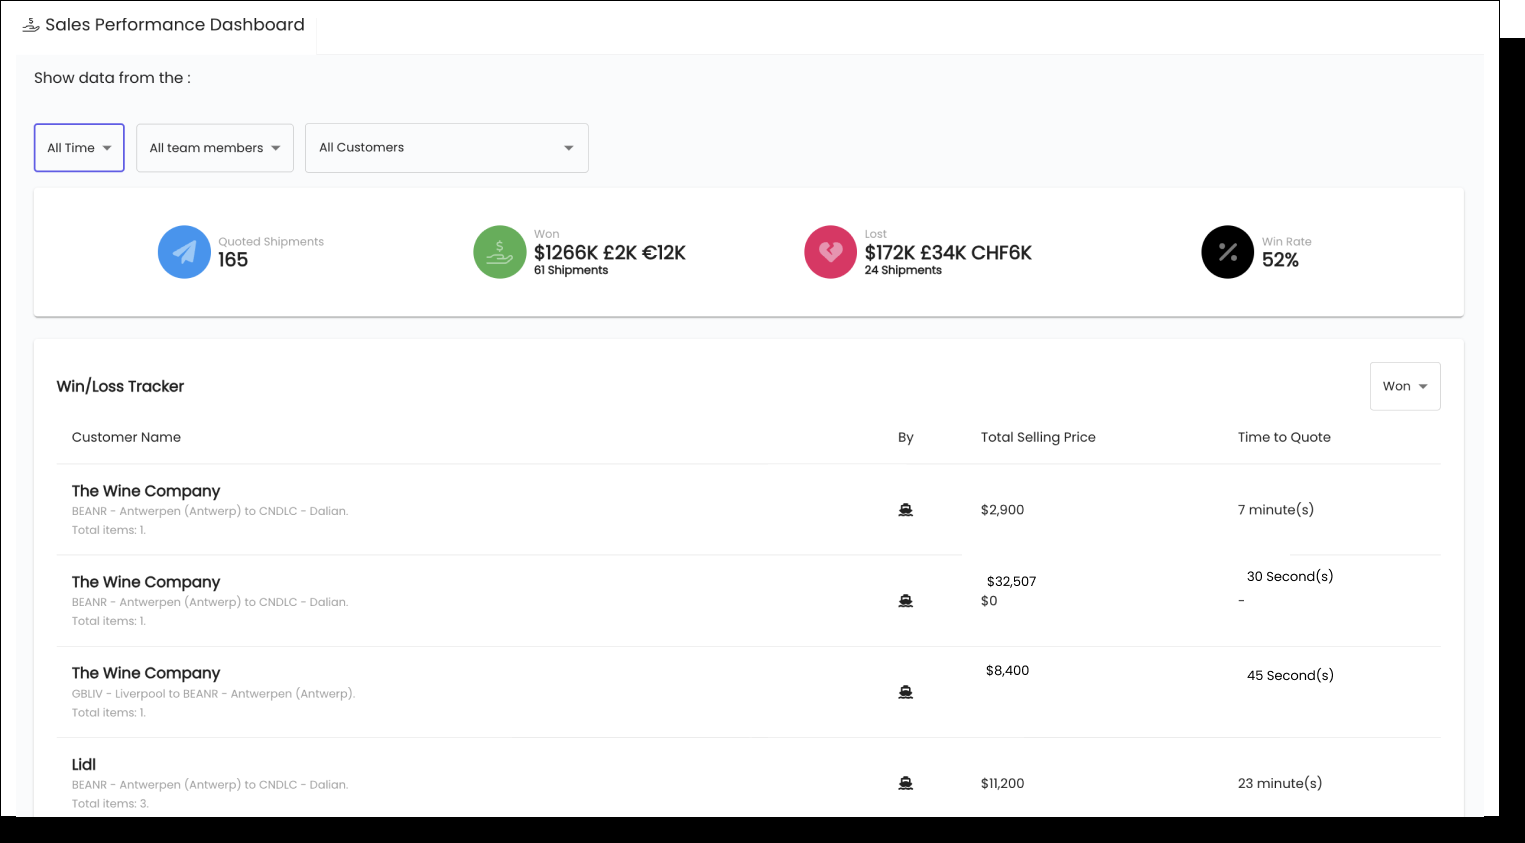Click the green Won money-hand icon

coord(500,252)
